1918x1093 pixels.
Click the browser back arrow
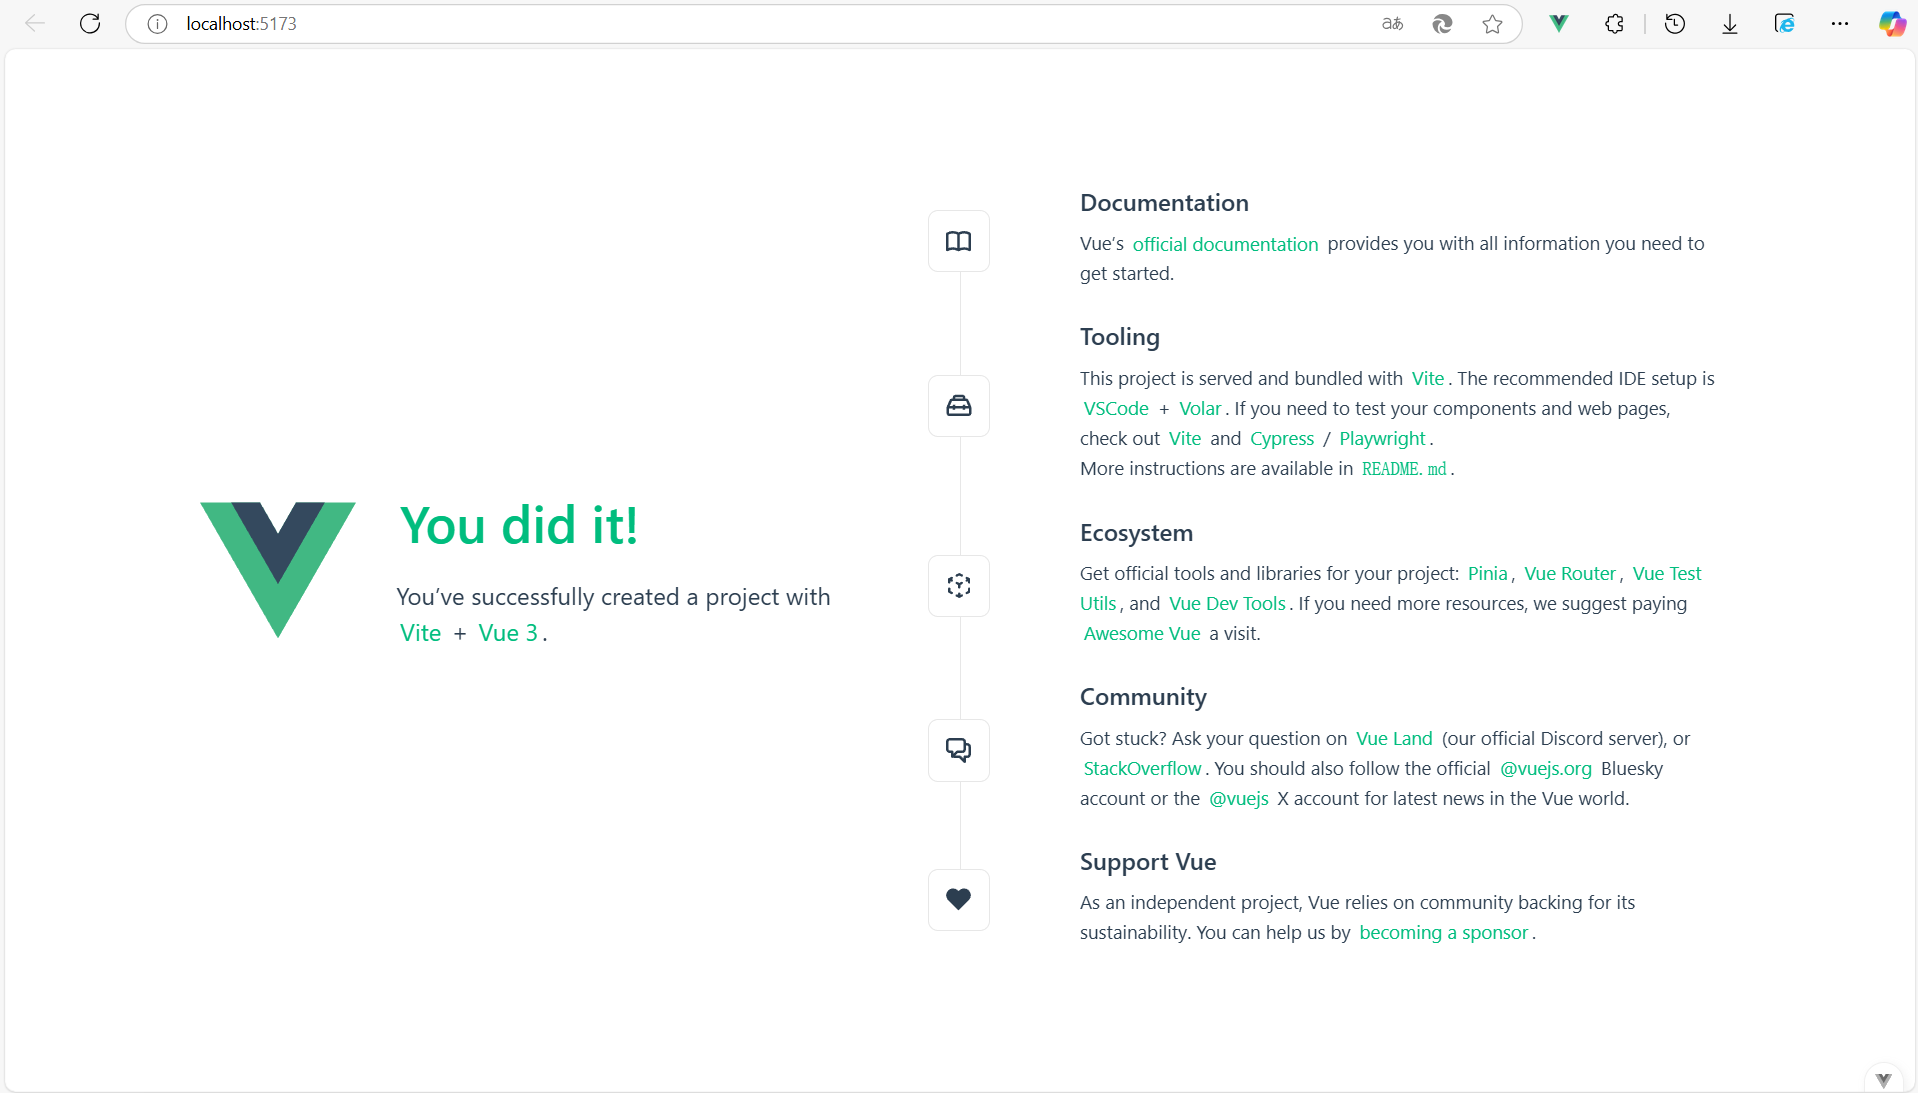pyautogui.click(x=35, y=24)
